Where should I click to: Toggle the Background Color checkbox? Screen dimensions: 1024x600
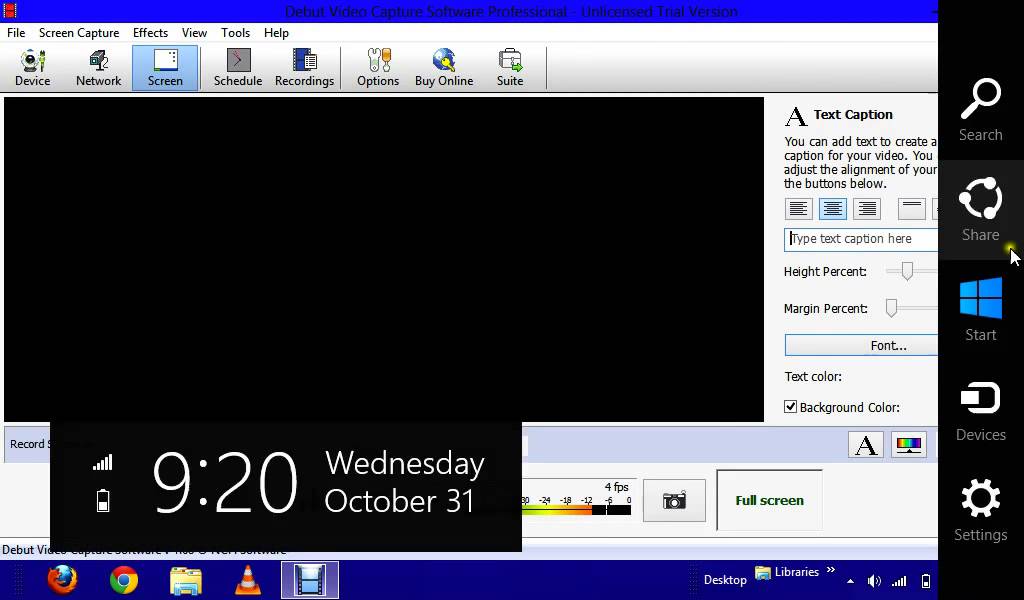click(x=790, y=407)
